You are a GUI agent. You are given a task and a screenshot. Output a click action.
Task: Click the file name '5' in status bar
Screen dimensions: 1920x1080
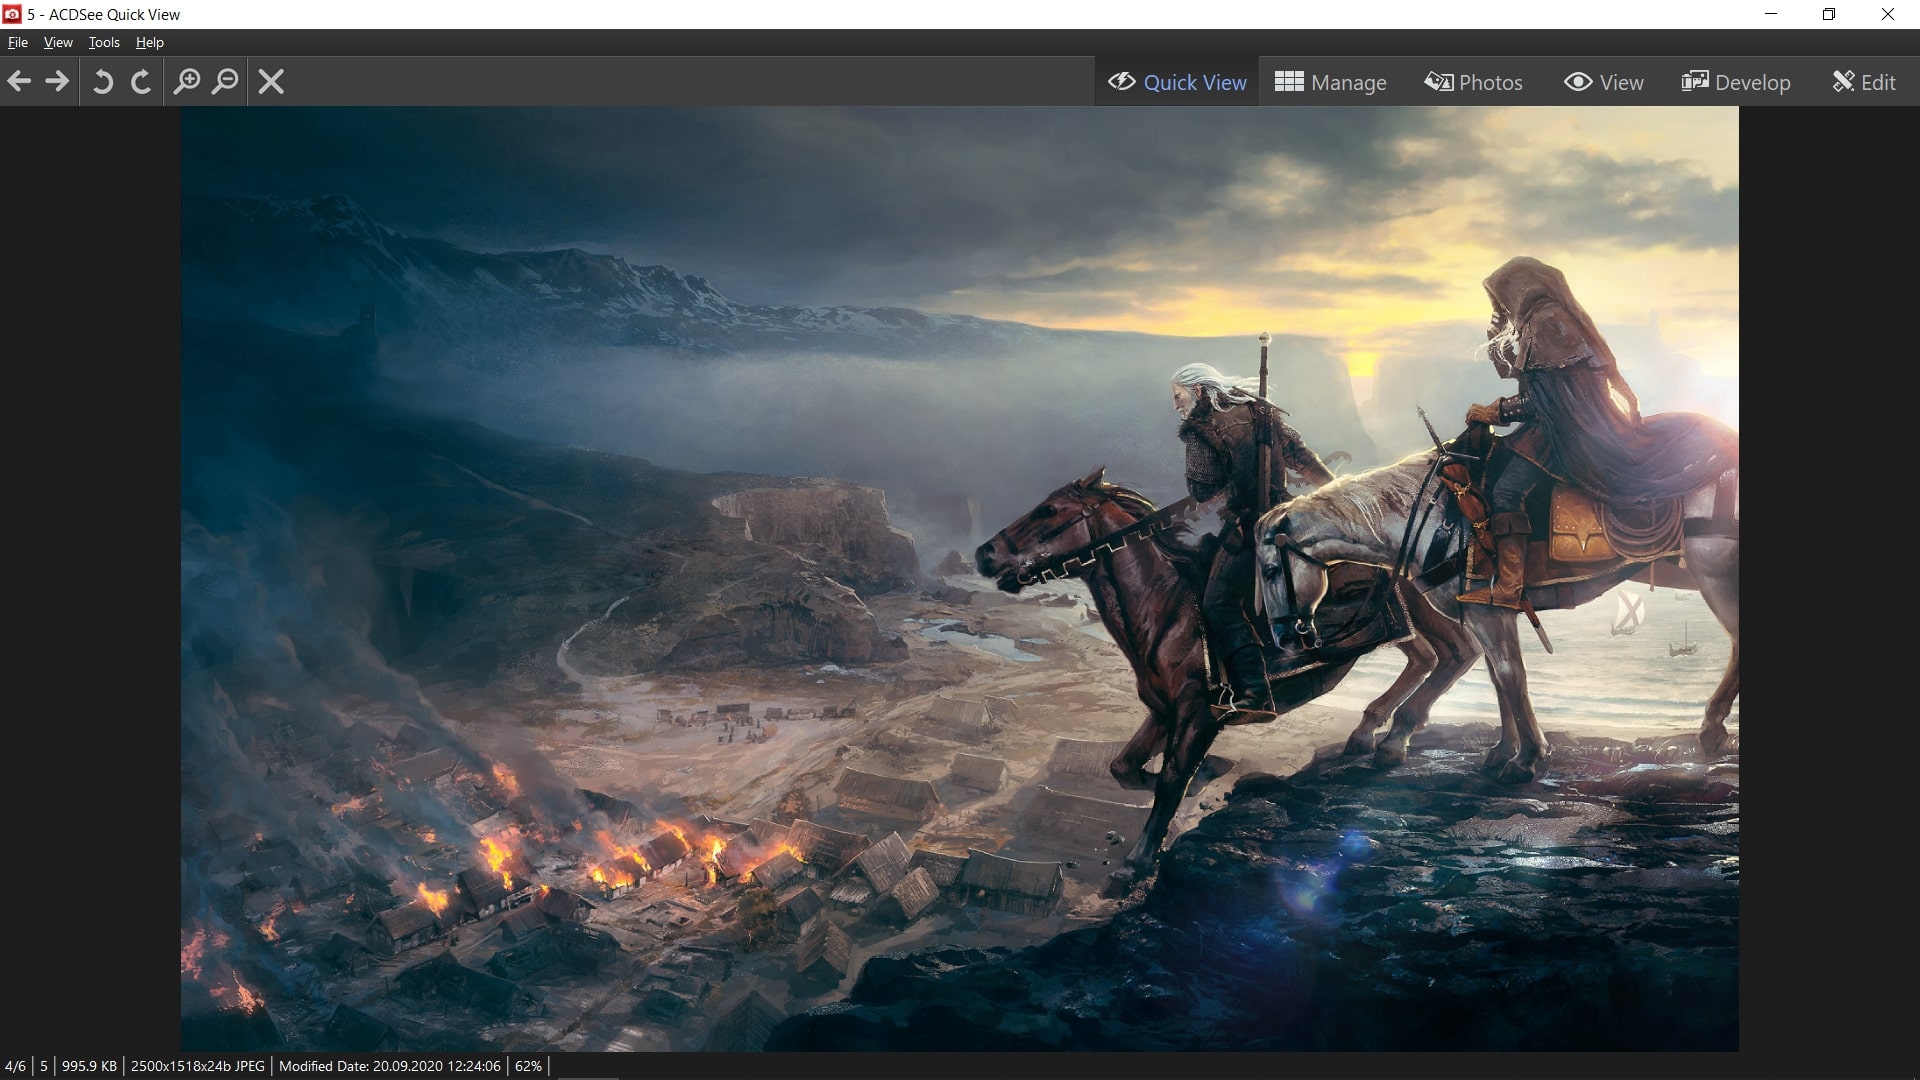click(x=44, y=1066)
